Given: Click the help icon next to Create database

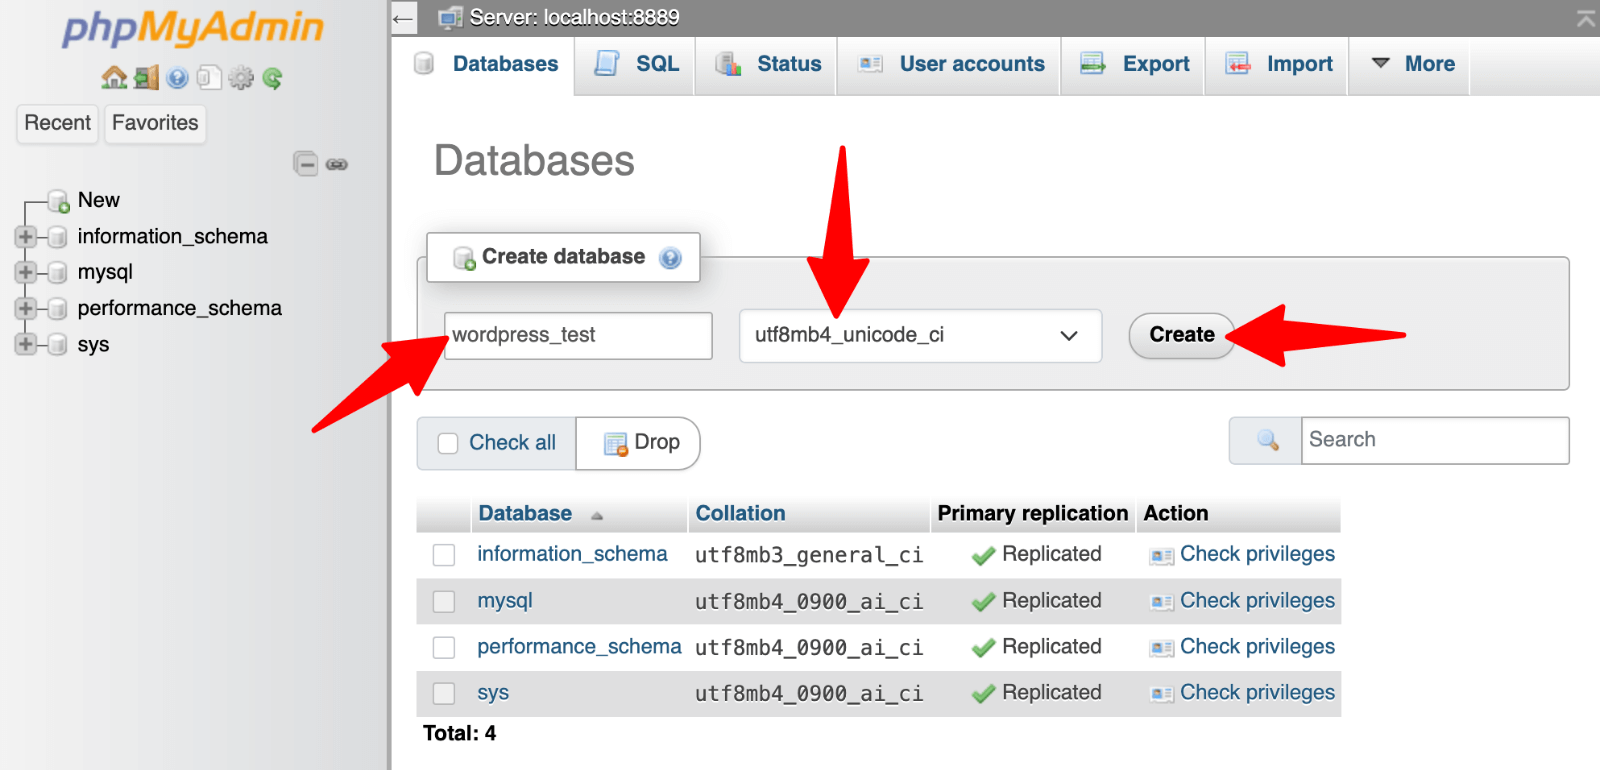Looking at the screenshot, I should 670,258.
